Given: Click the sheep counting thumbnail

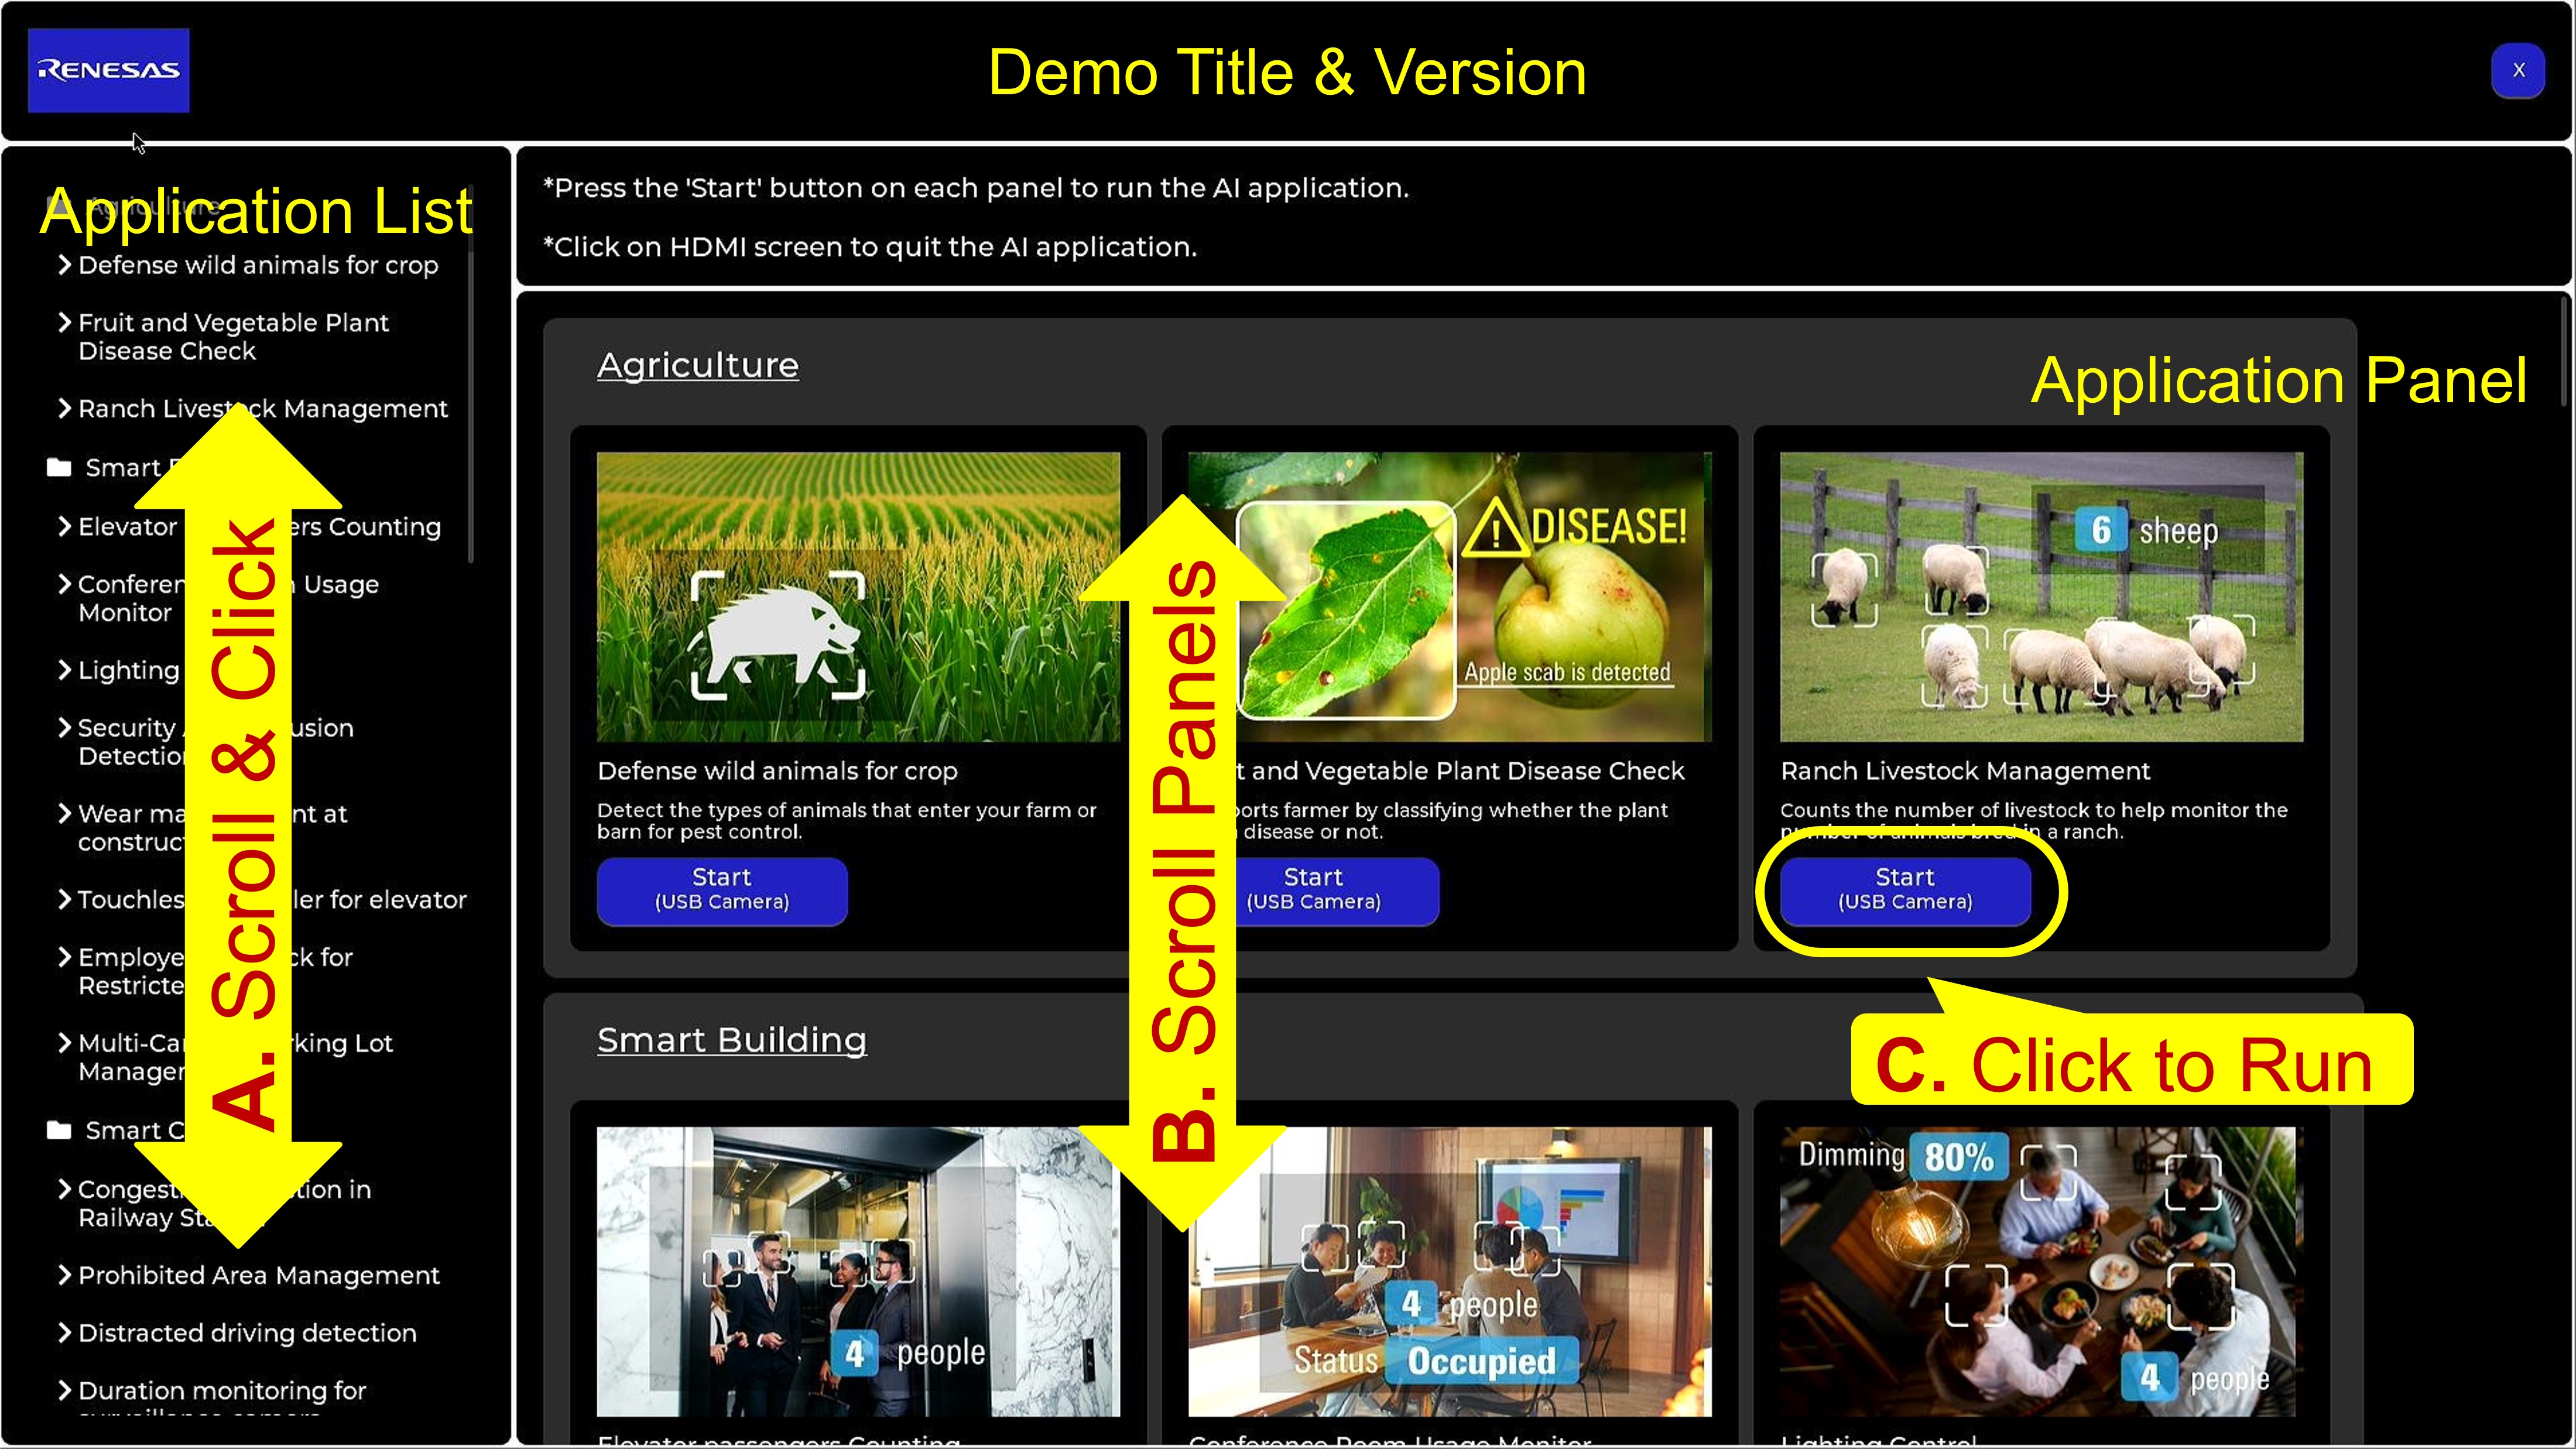Looking at the screenshot, I should pyautogui.click(x=2041, y=596).
